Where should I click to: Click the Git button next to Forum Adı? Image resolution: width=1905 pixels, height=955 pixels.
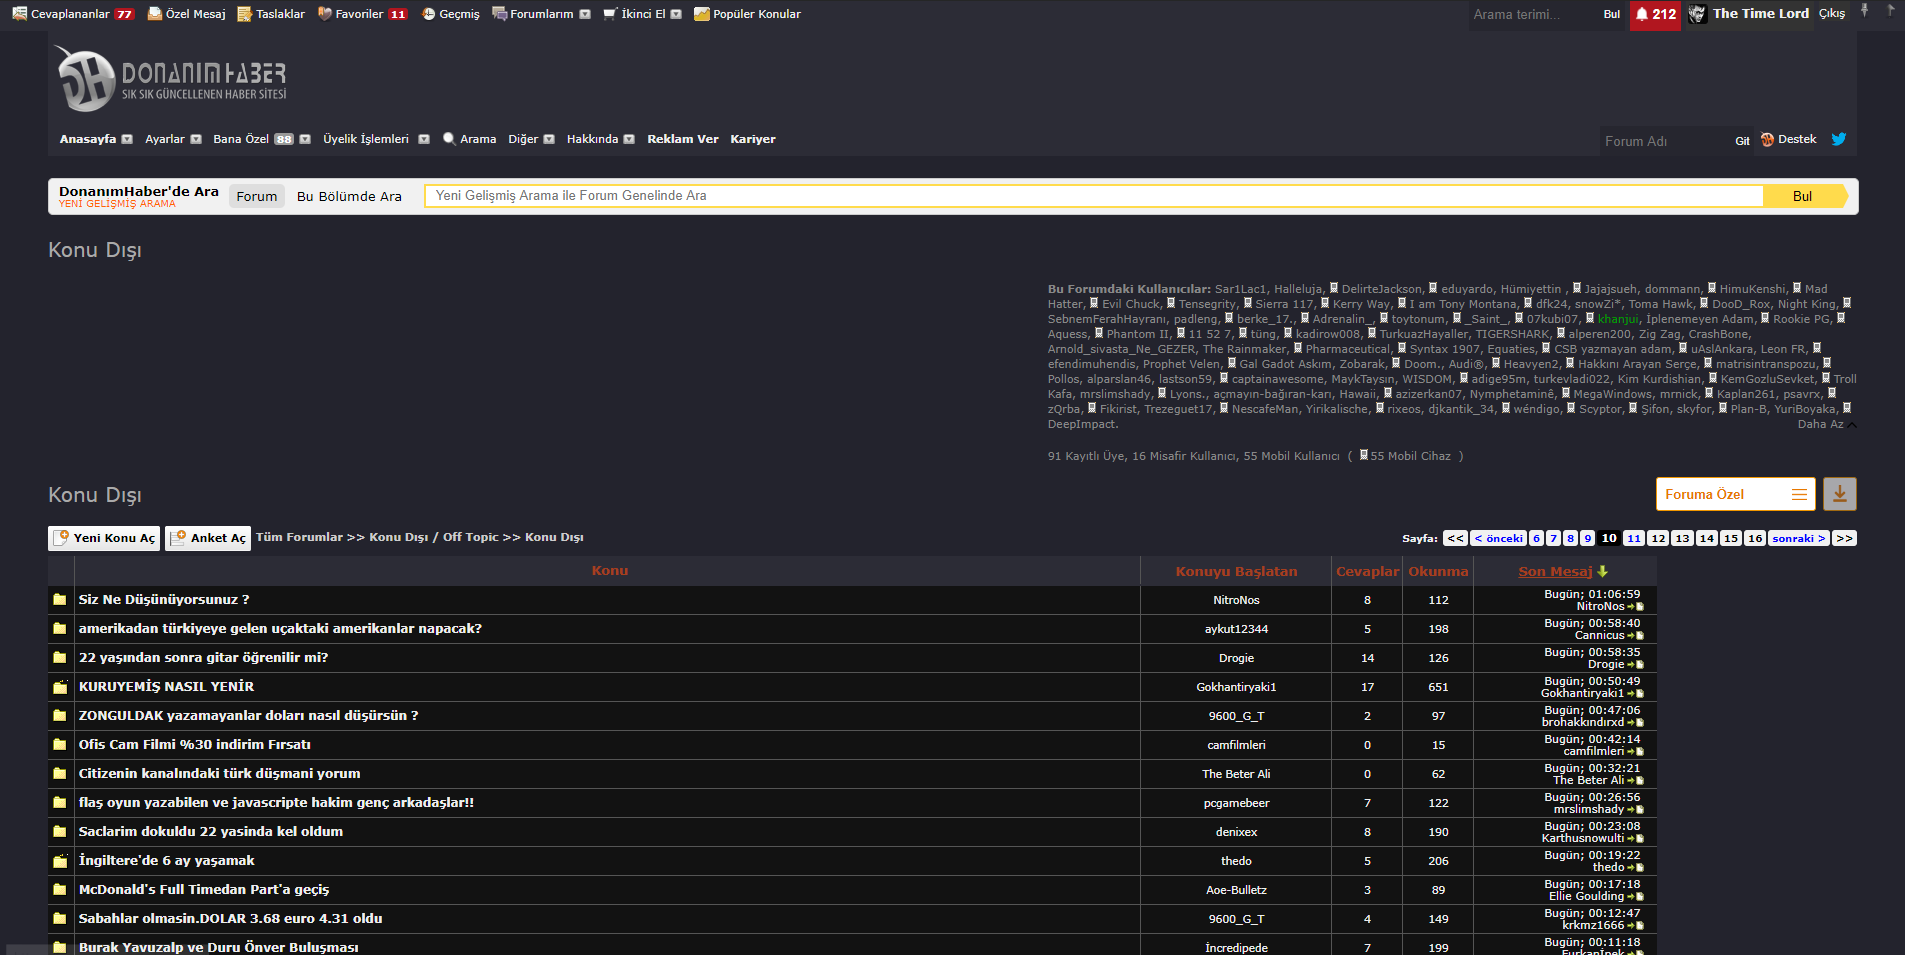click(1742, 141)
